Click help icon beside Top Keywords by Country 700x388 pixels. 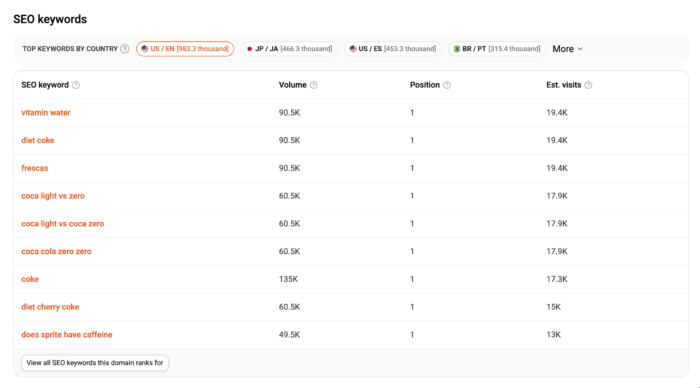pyautogui.click(x=125, y=49)
